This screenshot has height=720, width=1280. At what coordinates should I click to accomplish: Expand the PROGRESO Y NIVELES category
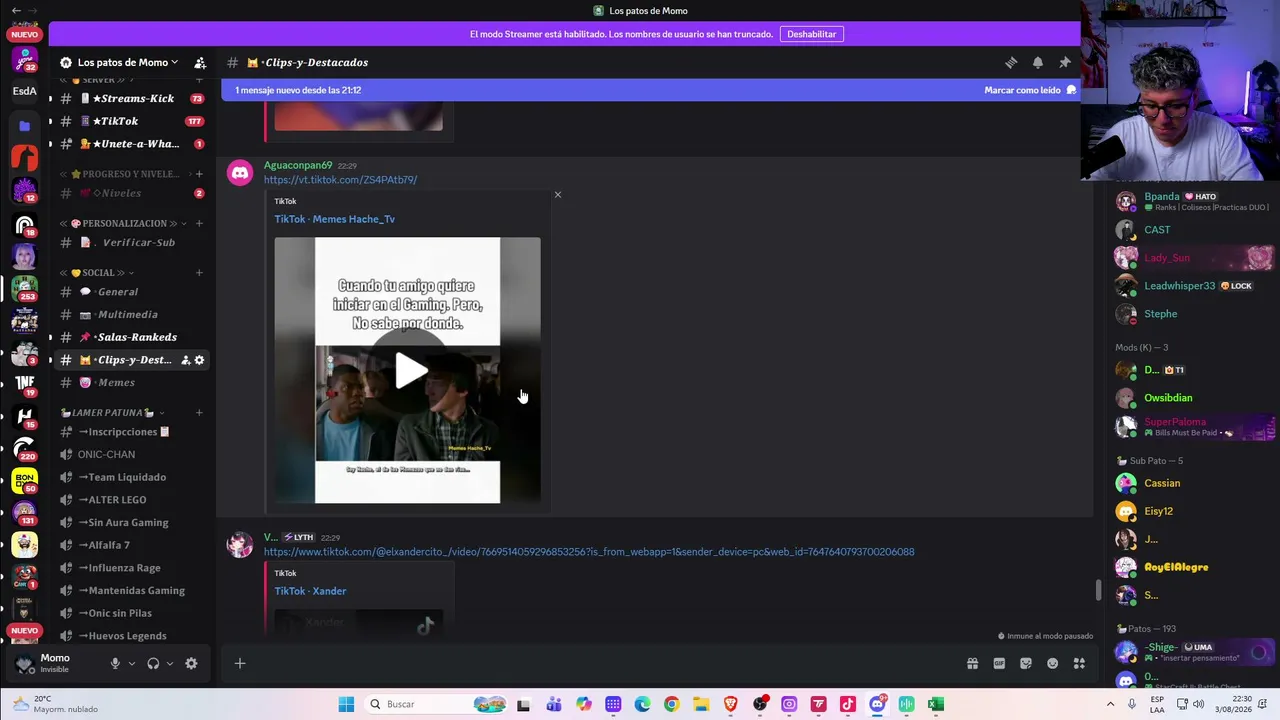click(x=124, y=174)
